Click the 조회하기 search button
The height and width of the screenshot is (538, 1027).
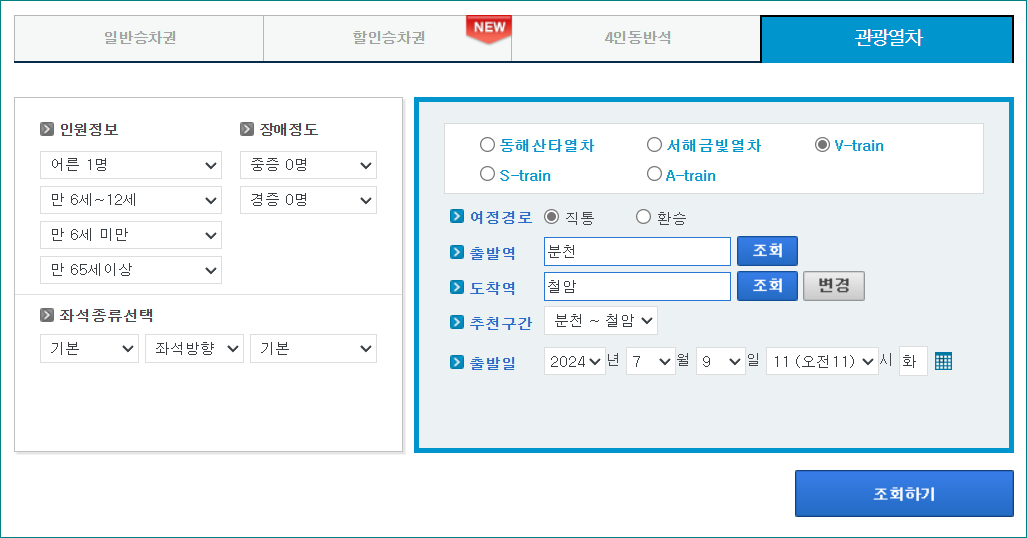(904, 493)
